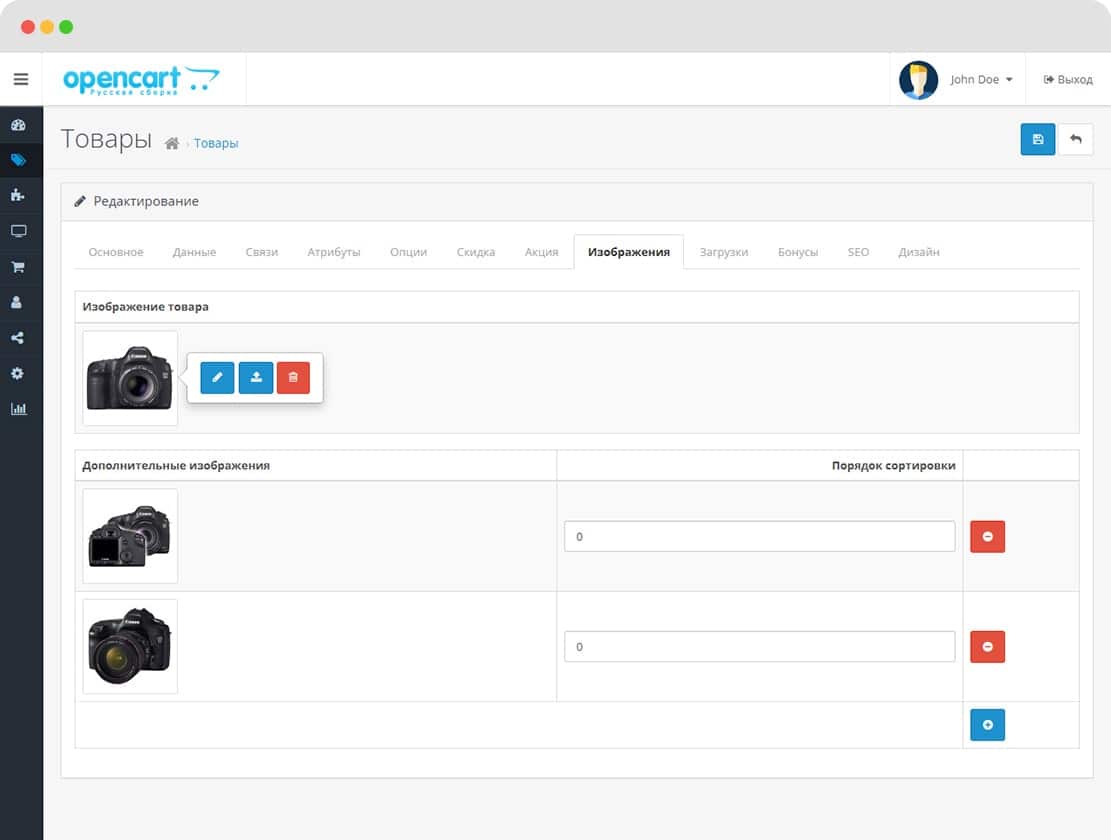Open the customers user sidebar icon

(x=17, y=302)
